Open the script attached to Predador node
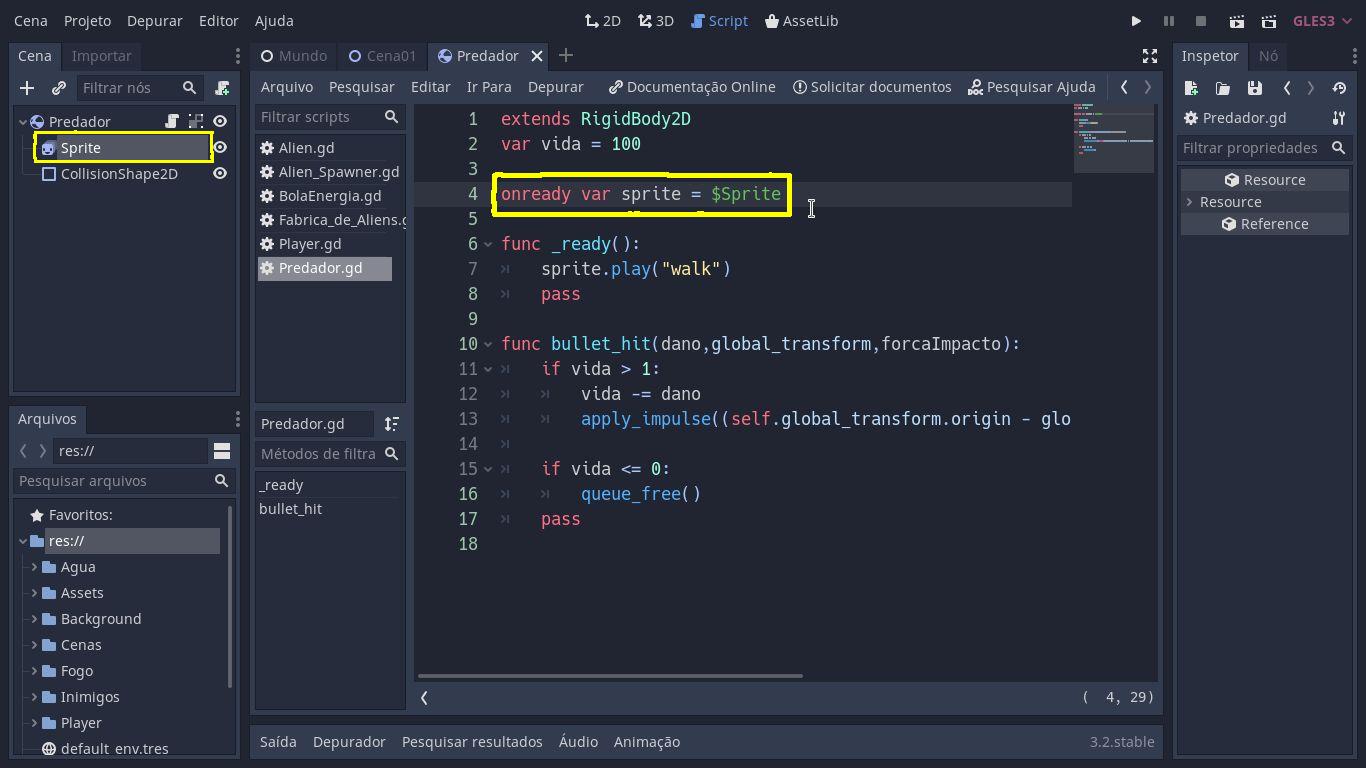Viewport: 1366px width, 768px height. tap(172, 122)
